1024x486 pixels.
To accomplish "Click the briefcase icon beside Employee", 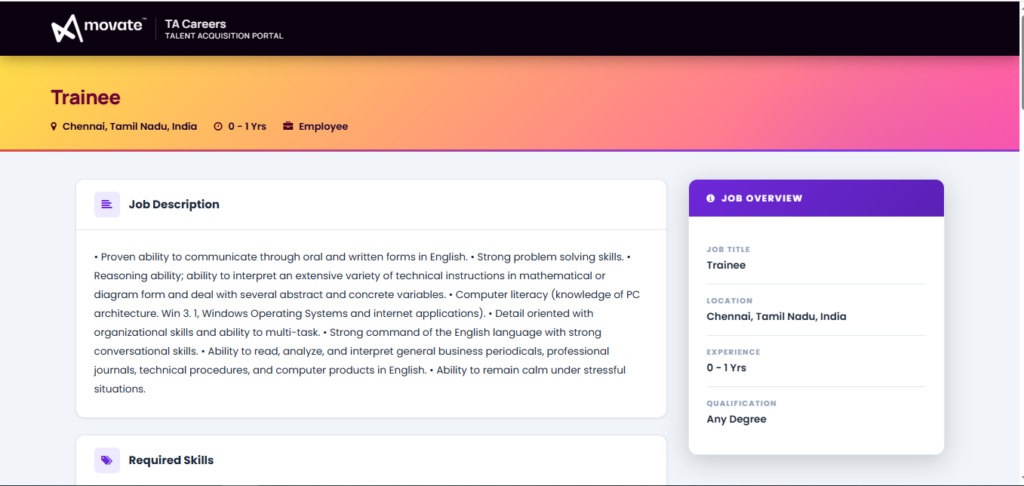I will (x=288, y=126).
